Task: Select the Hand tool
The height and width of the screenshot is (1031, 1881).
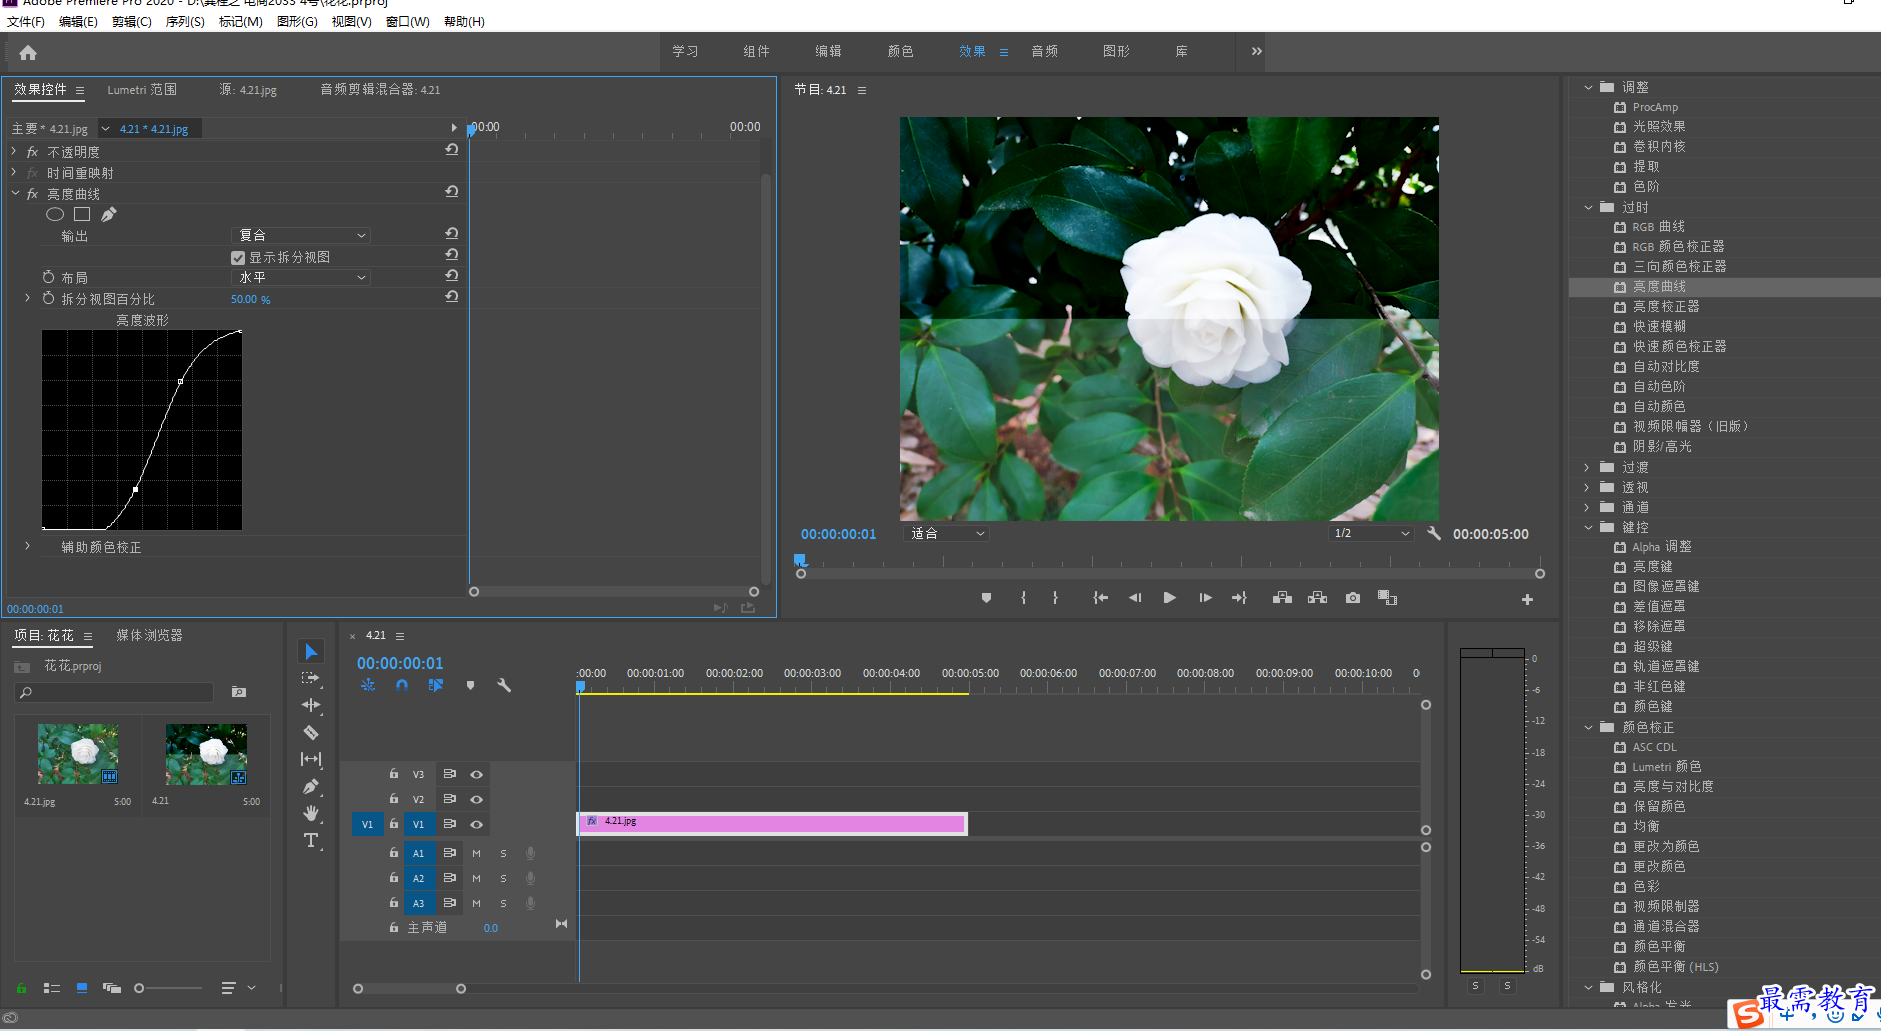Action: click(x=311, y=813)
